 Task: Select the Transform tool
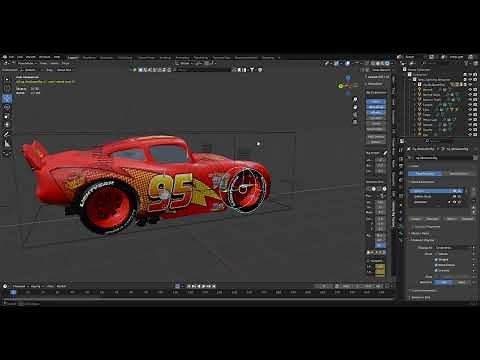click(7, 125)
